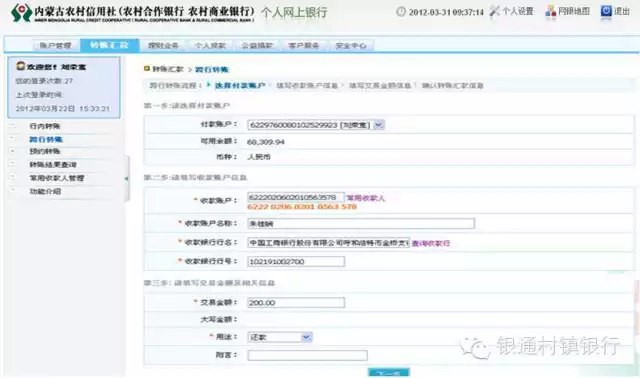Open 常用收款人管理 in the sidebar
Viewport: 640px width, 378px height.
point(57,178)
